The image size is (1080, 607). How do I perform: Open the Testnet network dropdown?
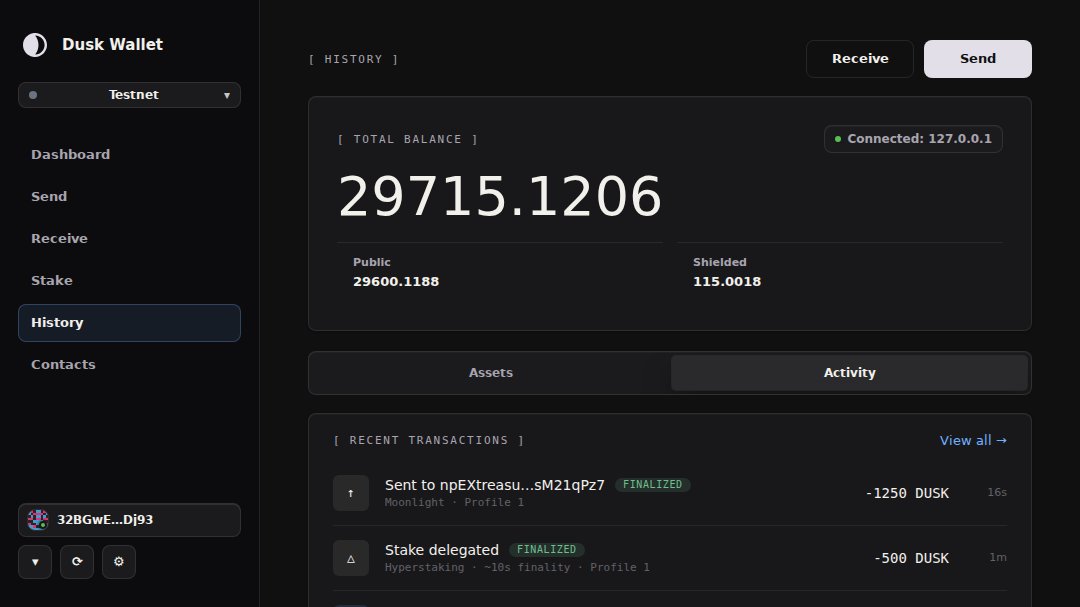tap(129, 95)
